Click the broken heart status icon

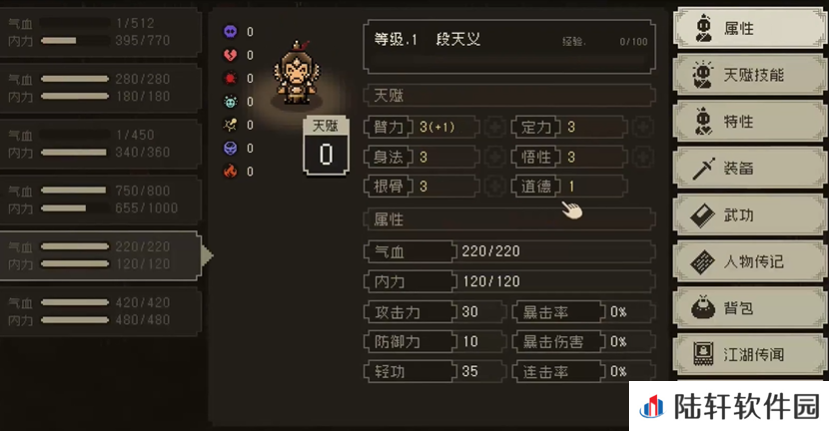point(230,55)
